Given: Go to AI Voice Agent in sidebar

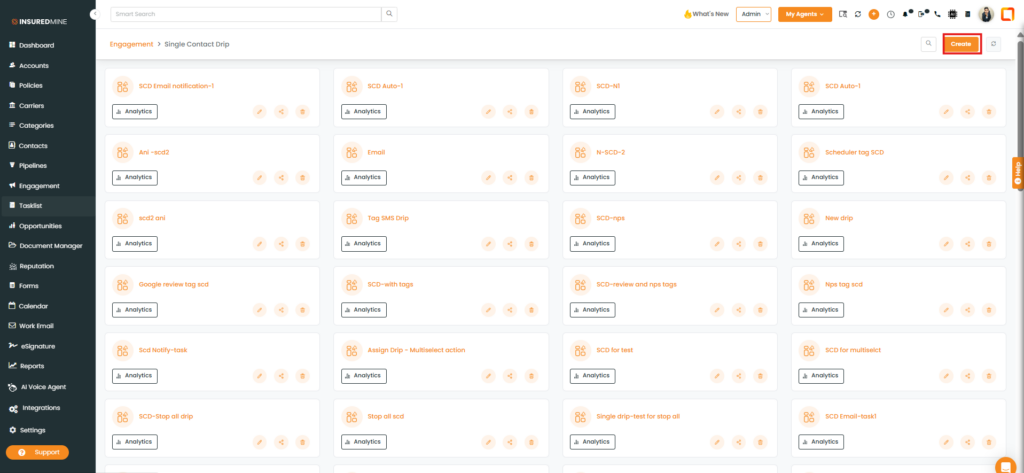Looking at the screenshot, I should coord(43,386).
